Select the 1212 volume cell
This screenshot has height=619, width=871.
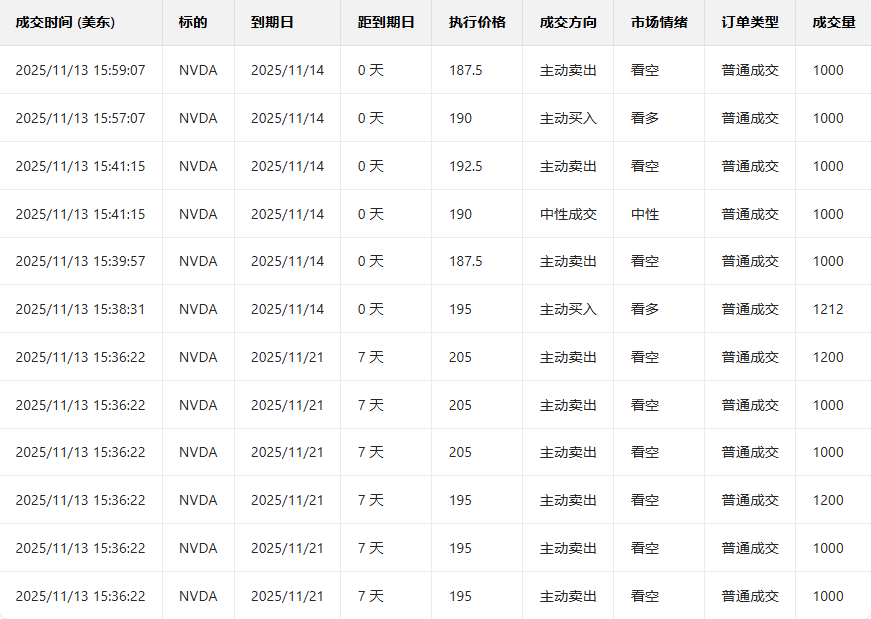pyautogui.click(x=828, y=309)
